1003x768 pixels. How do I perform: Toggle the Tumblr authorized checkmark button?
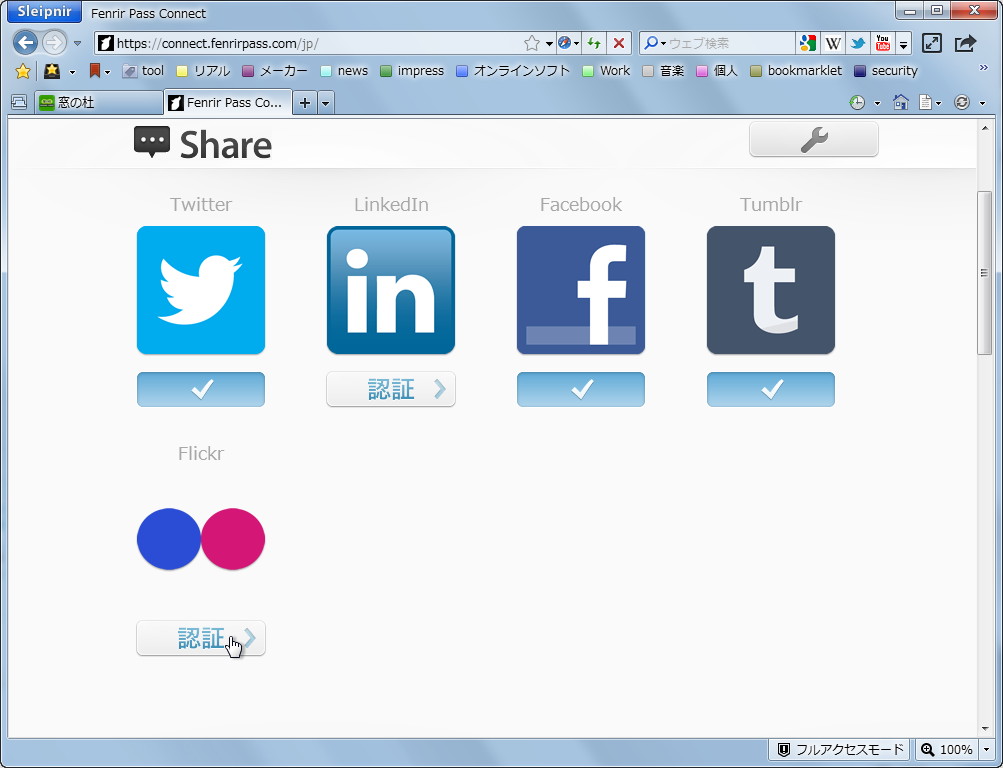771,389
